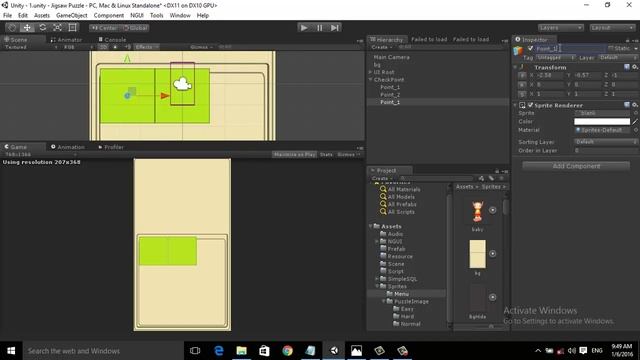This screenshot has height=360, width=640.
Task: Toggle scene audio speaker icon
Action: coord(128,47)
